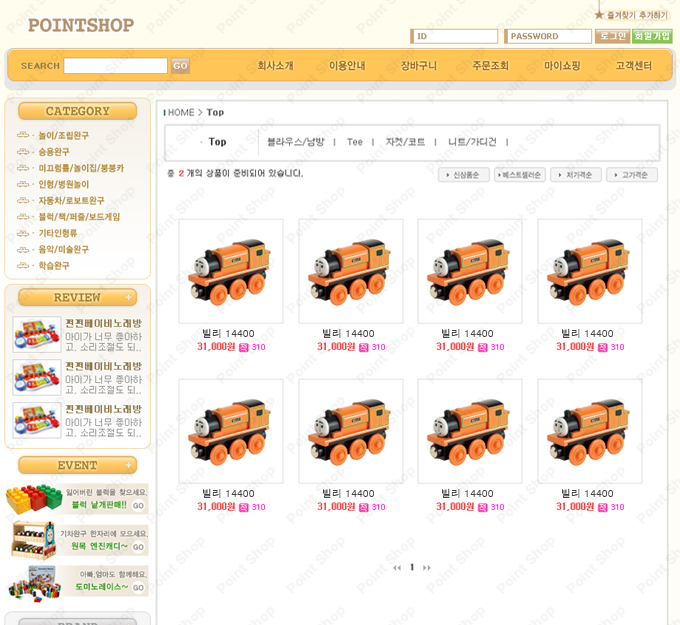Click the green 회원가입 sign-up button
Viewport: 680px width, 625px height.
coord(652,36)
